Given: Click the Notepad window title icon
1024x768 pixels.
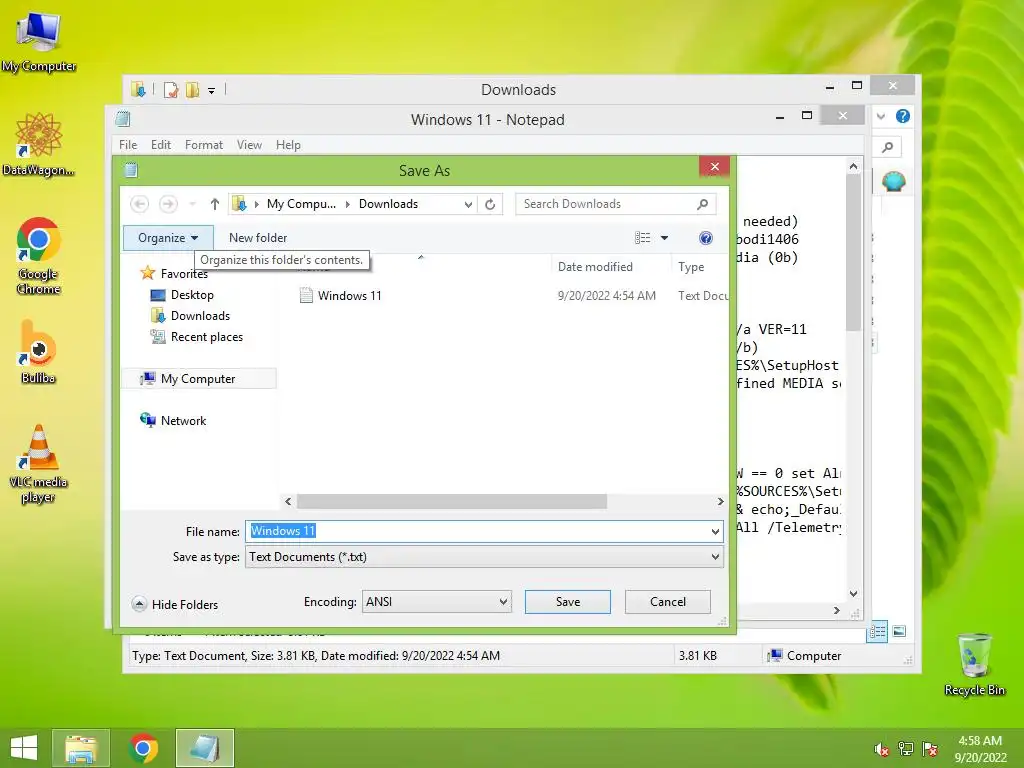Looking at the screenshot, I should 123,119.
